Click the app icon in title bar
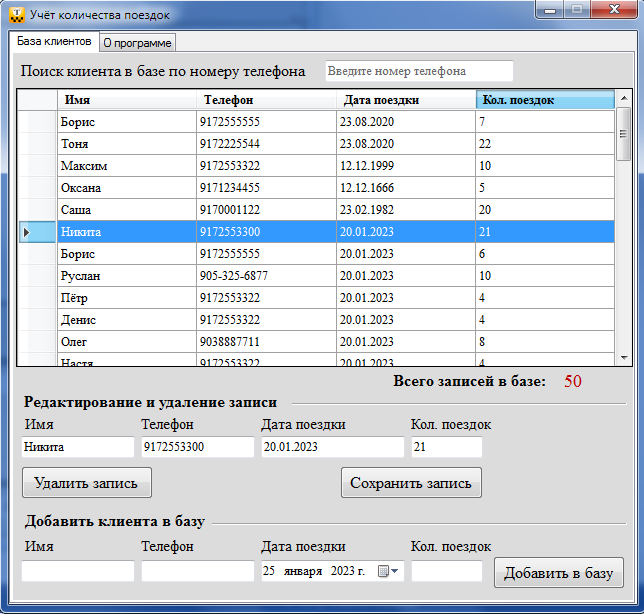 [x=16, y=14]
